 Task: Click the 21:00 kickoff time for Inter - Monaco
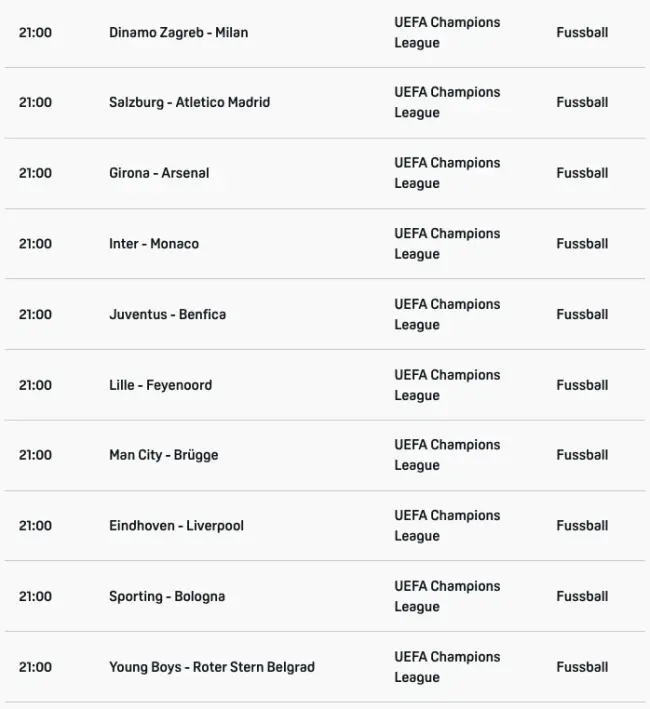(35, 244)
